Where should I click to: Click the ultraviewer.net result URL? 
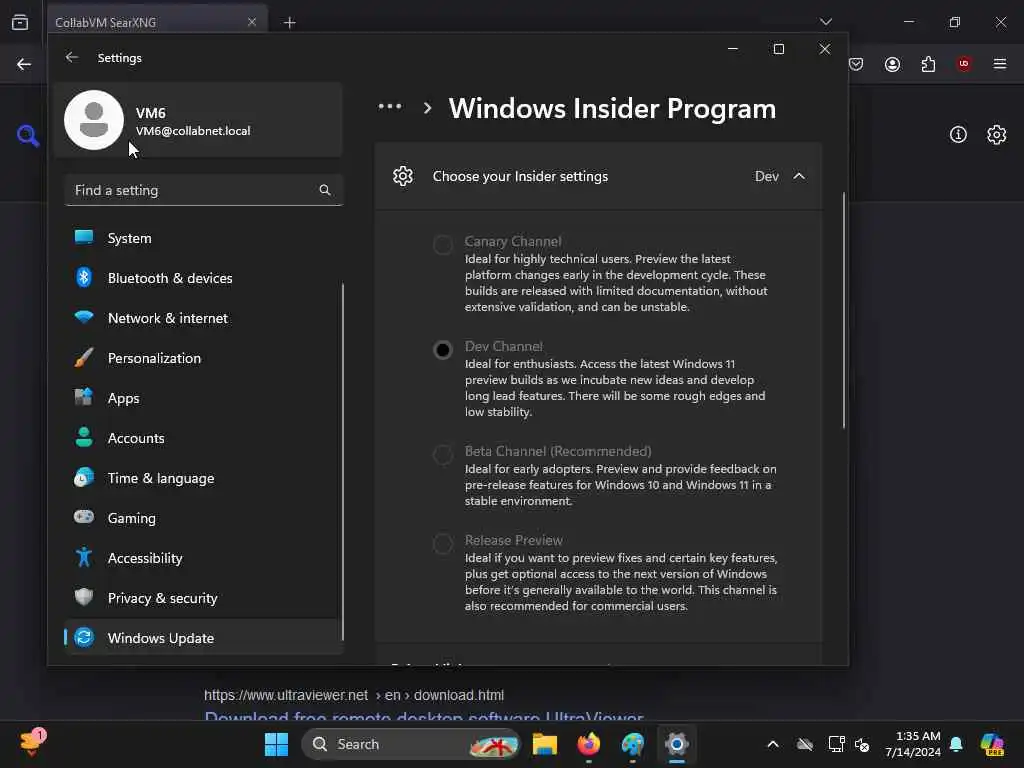[x=354, y=695]
